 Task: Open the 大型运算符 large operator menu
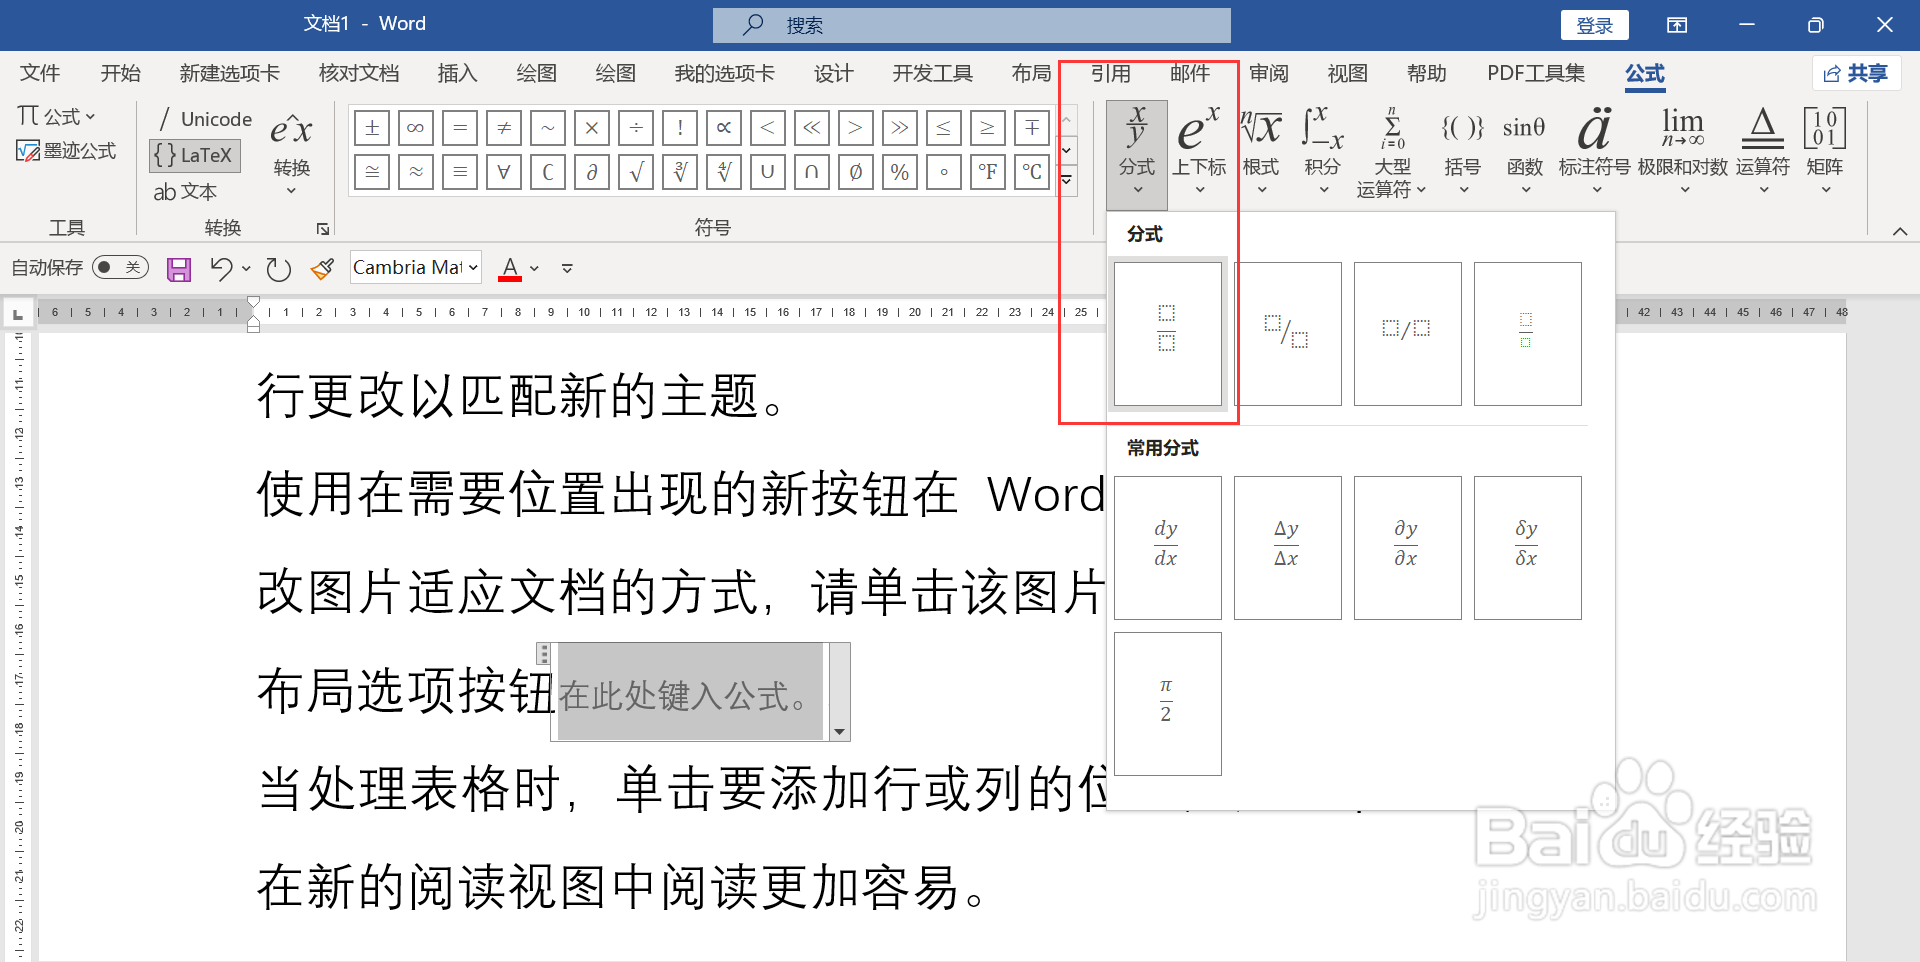1391,153
